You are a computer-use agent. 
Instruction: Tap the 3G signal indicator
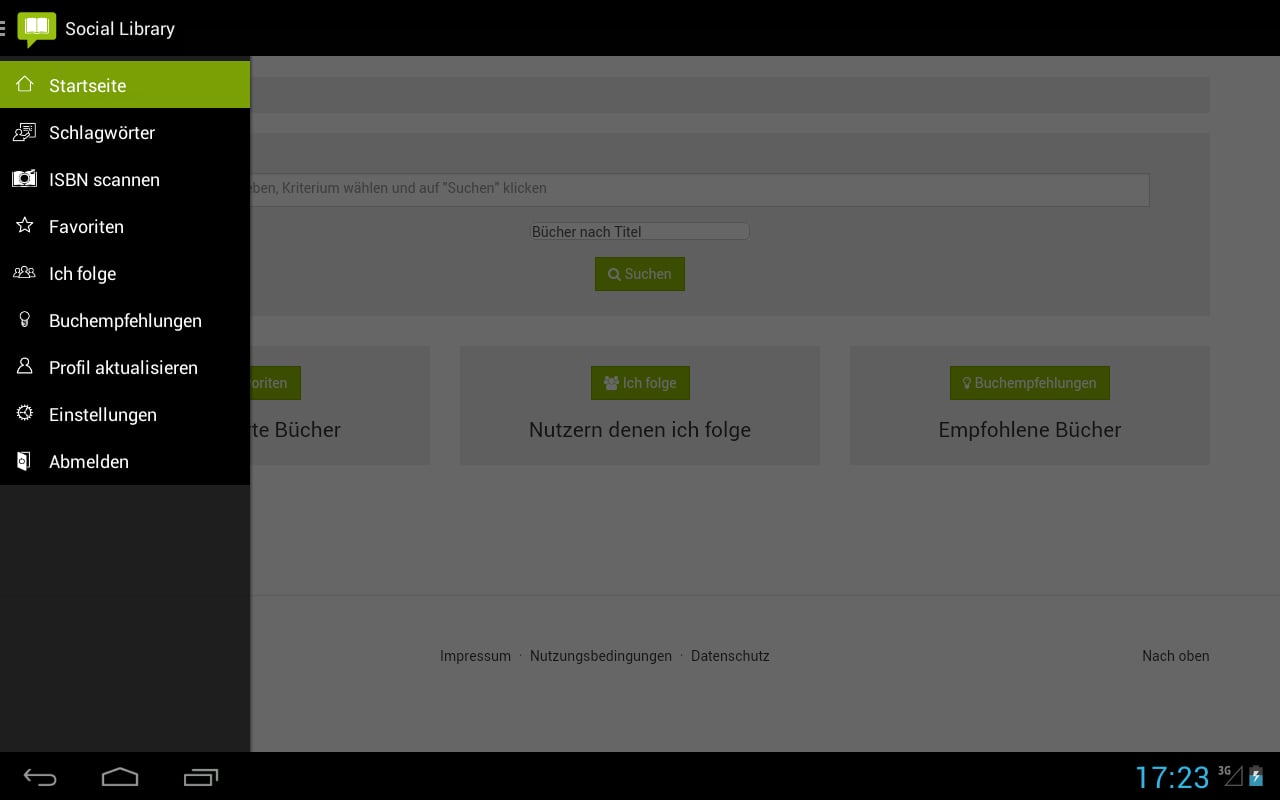point(1230,775)
